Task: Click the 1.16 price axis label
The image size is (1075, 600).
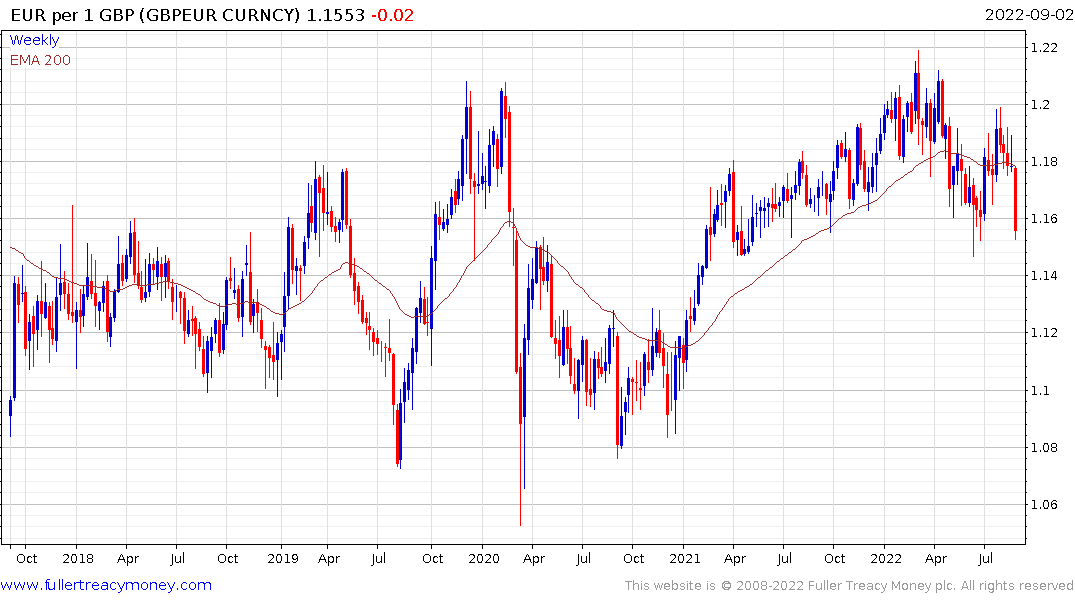Action: pos(1044,219)
